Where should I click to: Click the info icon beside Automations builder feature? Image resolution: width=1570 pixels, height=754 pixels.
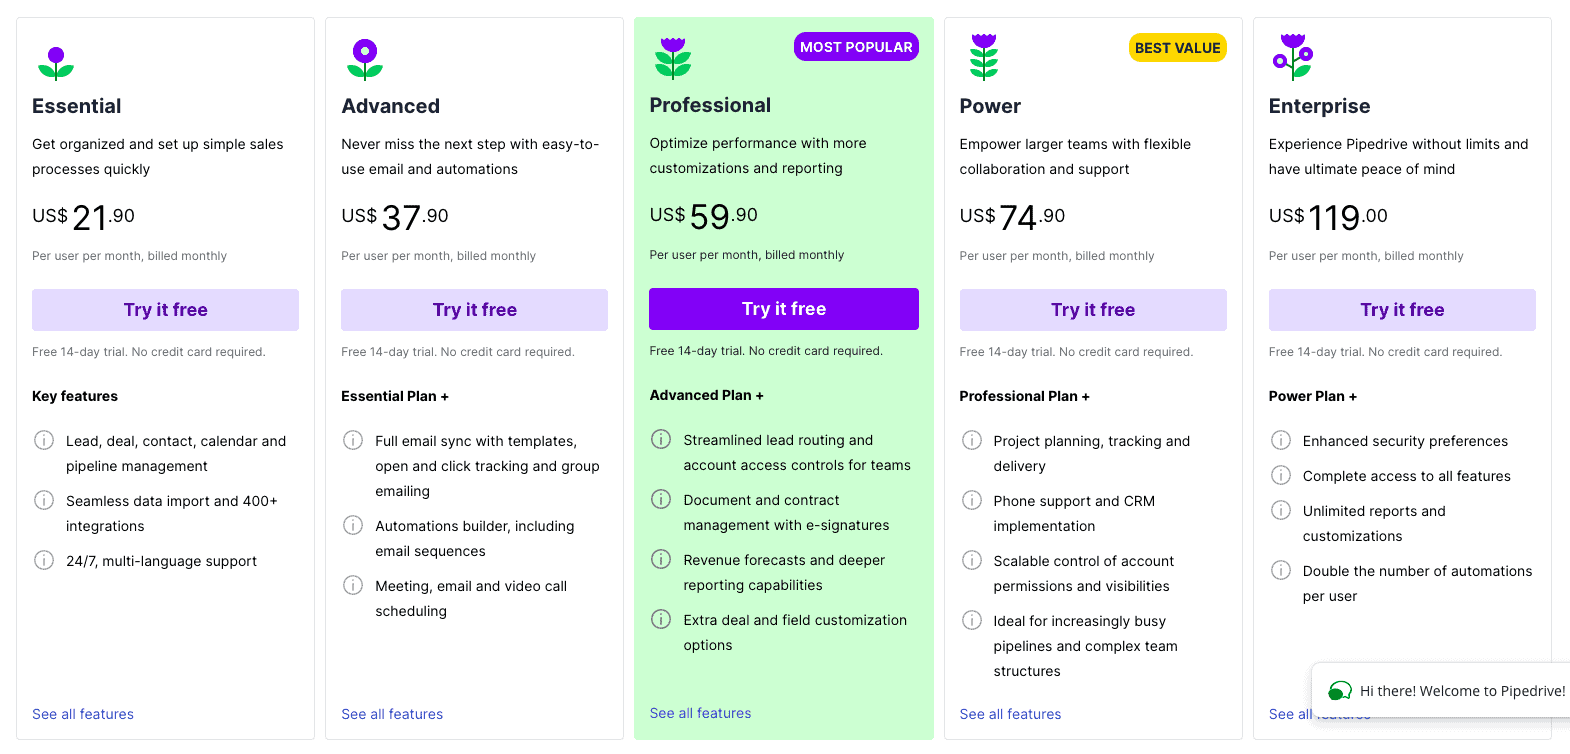353,525
